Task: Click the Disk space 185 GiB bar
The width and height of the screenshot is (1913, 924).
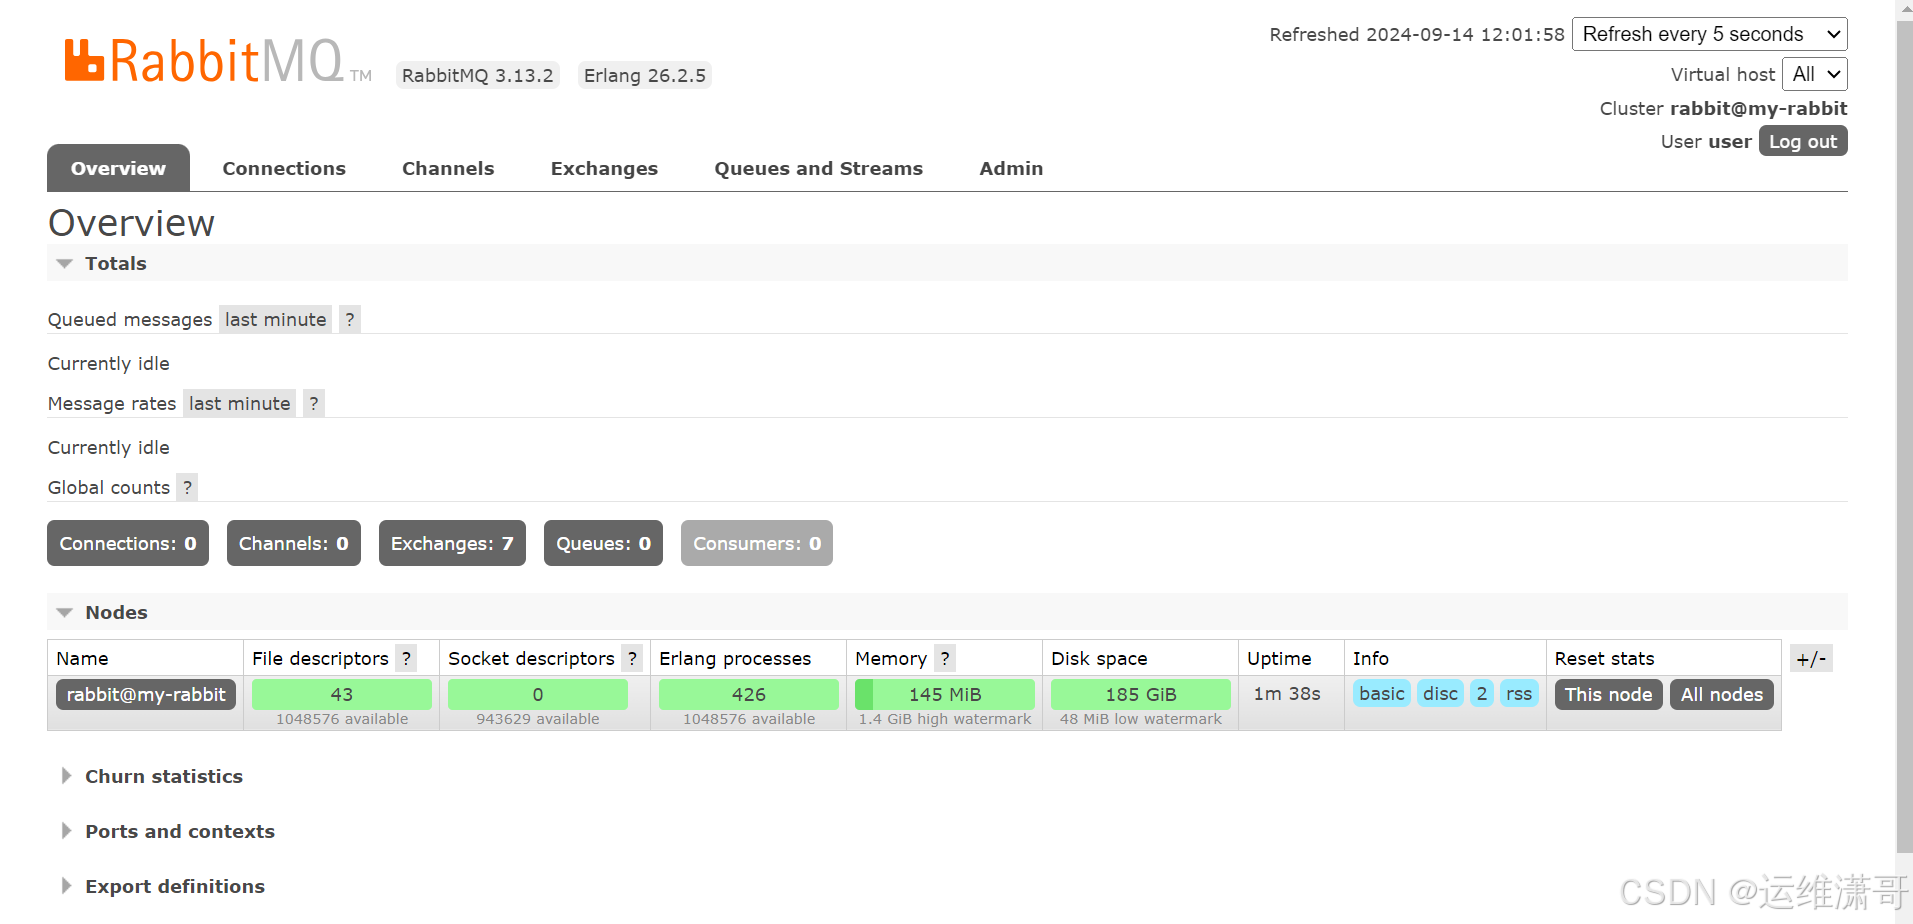Action: click(1141, 694)
